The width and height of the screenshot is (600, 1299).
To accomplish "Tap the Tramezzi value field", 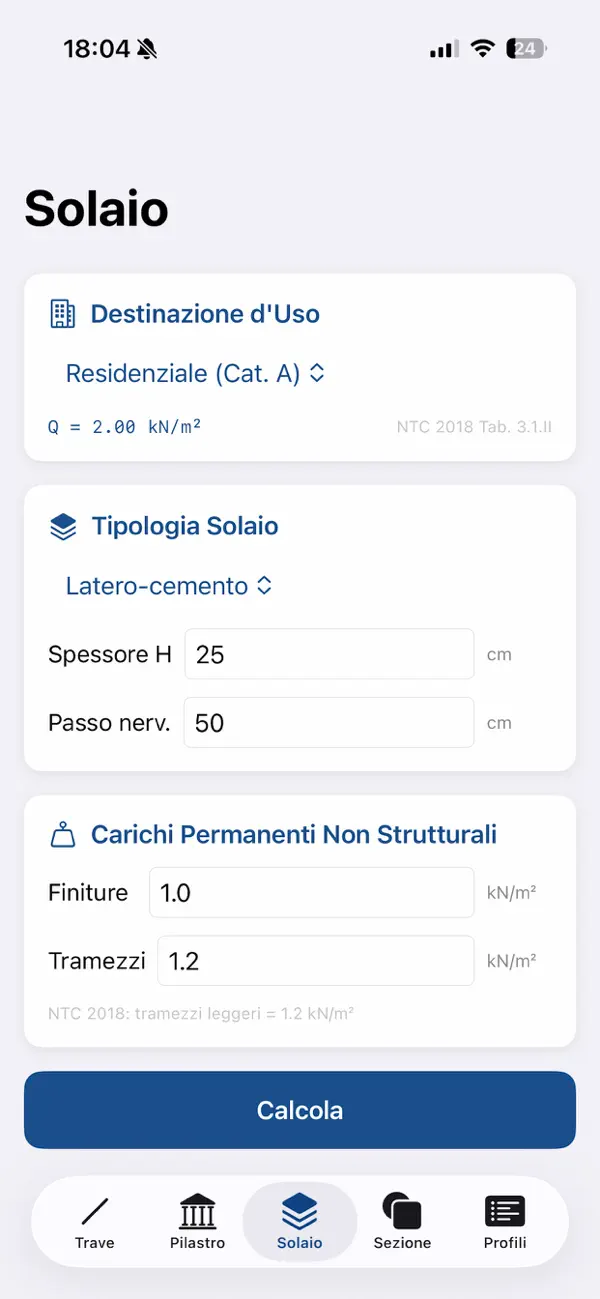I will click(316, 960).
